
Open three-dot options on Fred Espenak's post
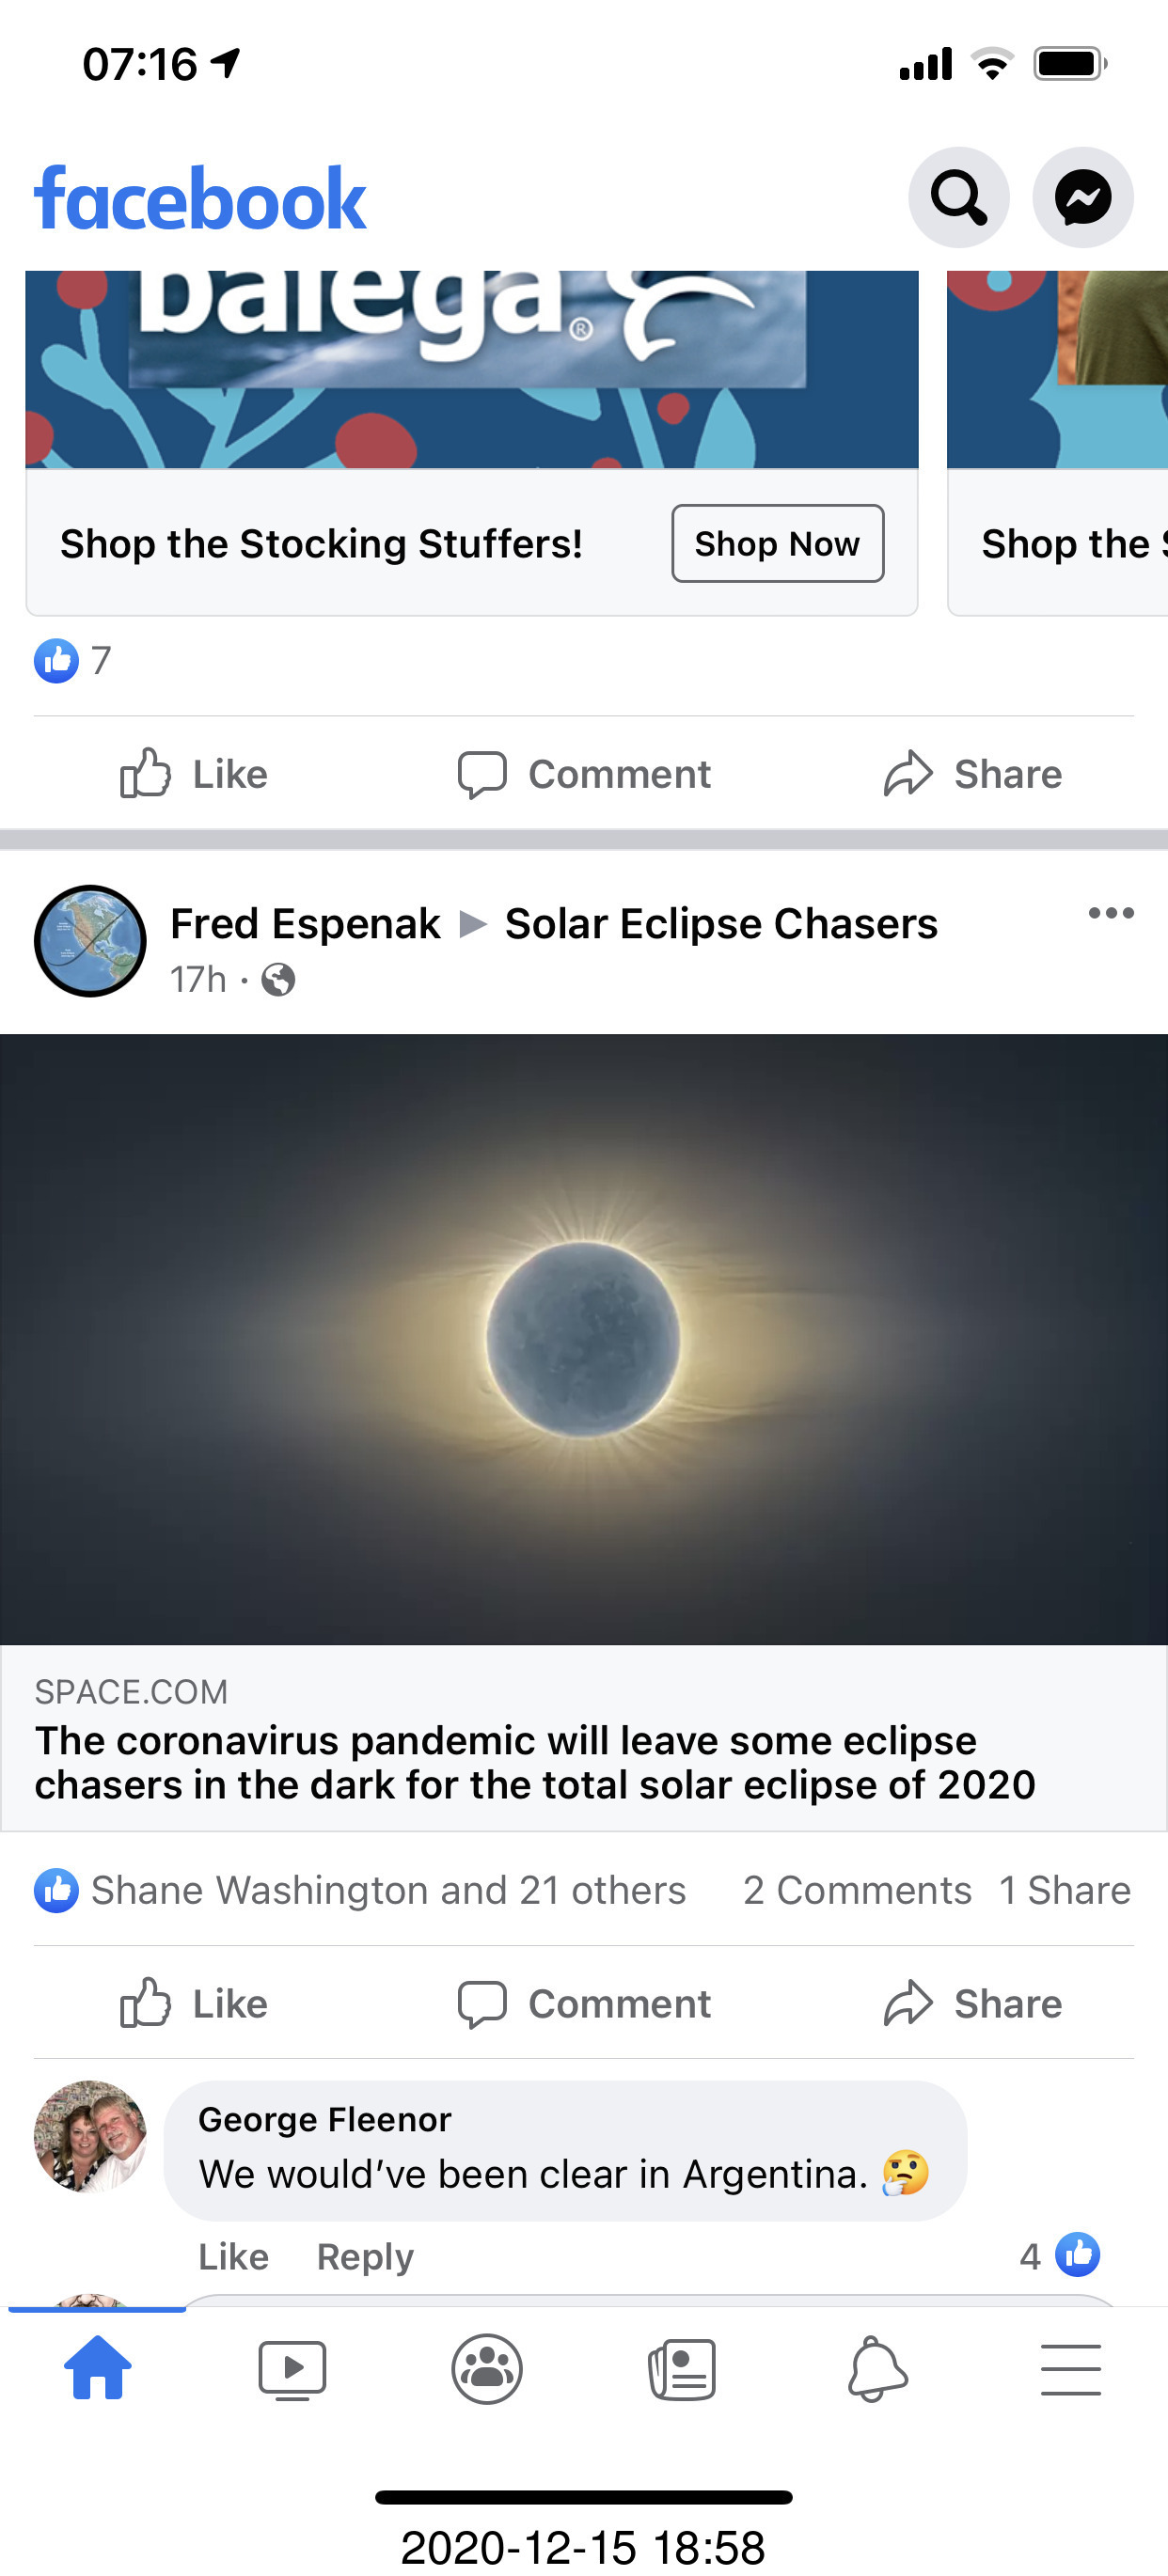click(x=1111, y=913)
